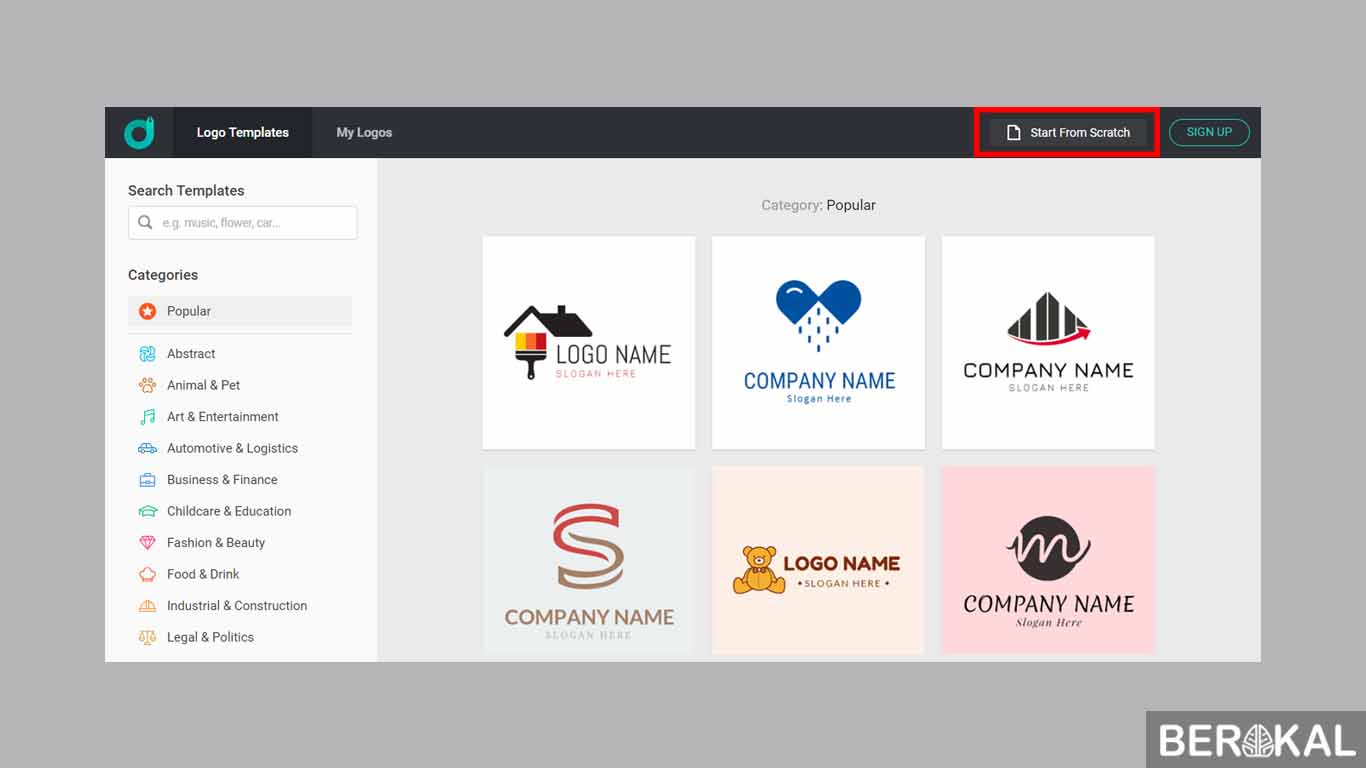Viewport: 1366px width, 768px height.
Task: Select the Abstract category icon
Action: tap(148, 354)
